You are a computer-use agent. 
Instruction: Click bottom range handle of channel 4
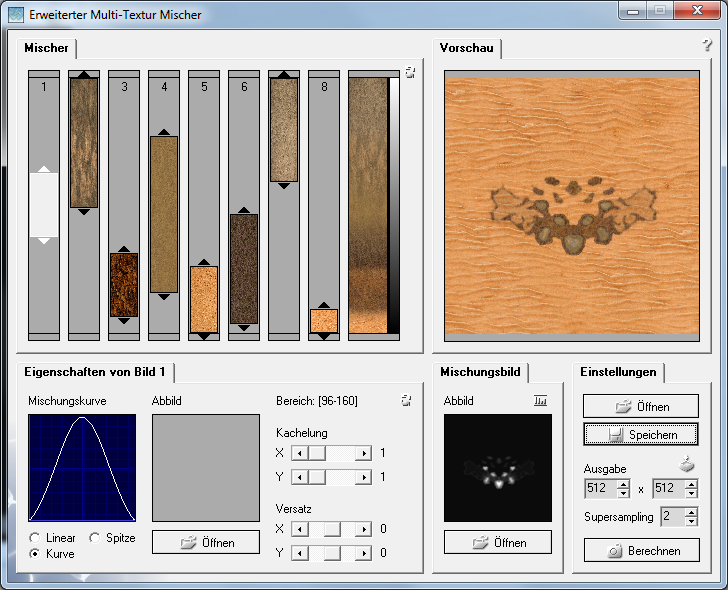(x=164, y=297)
